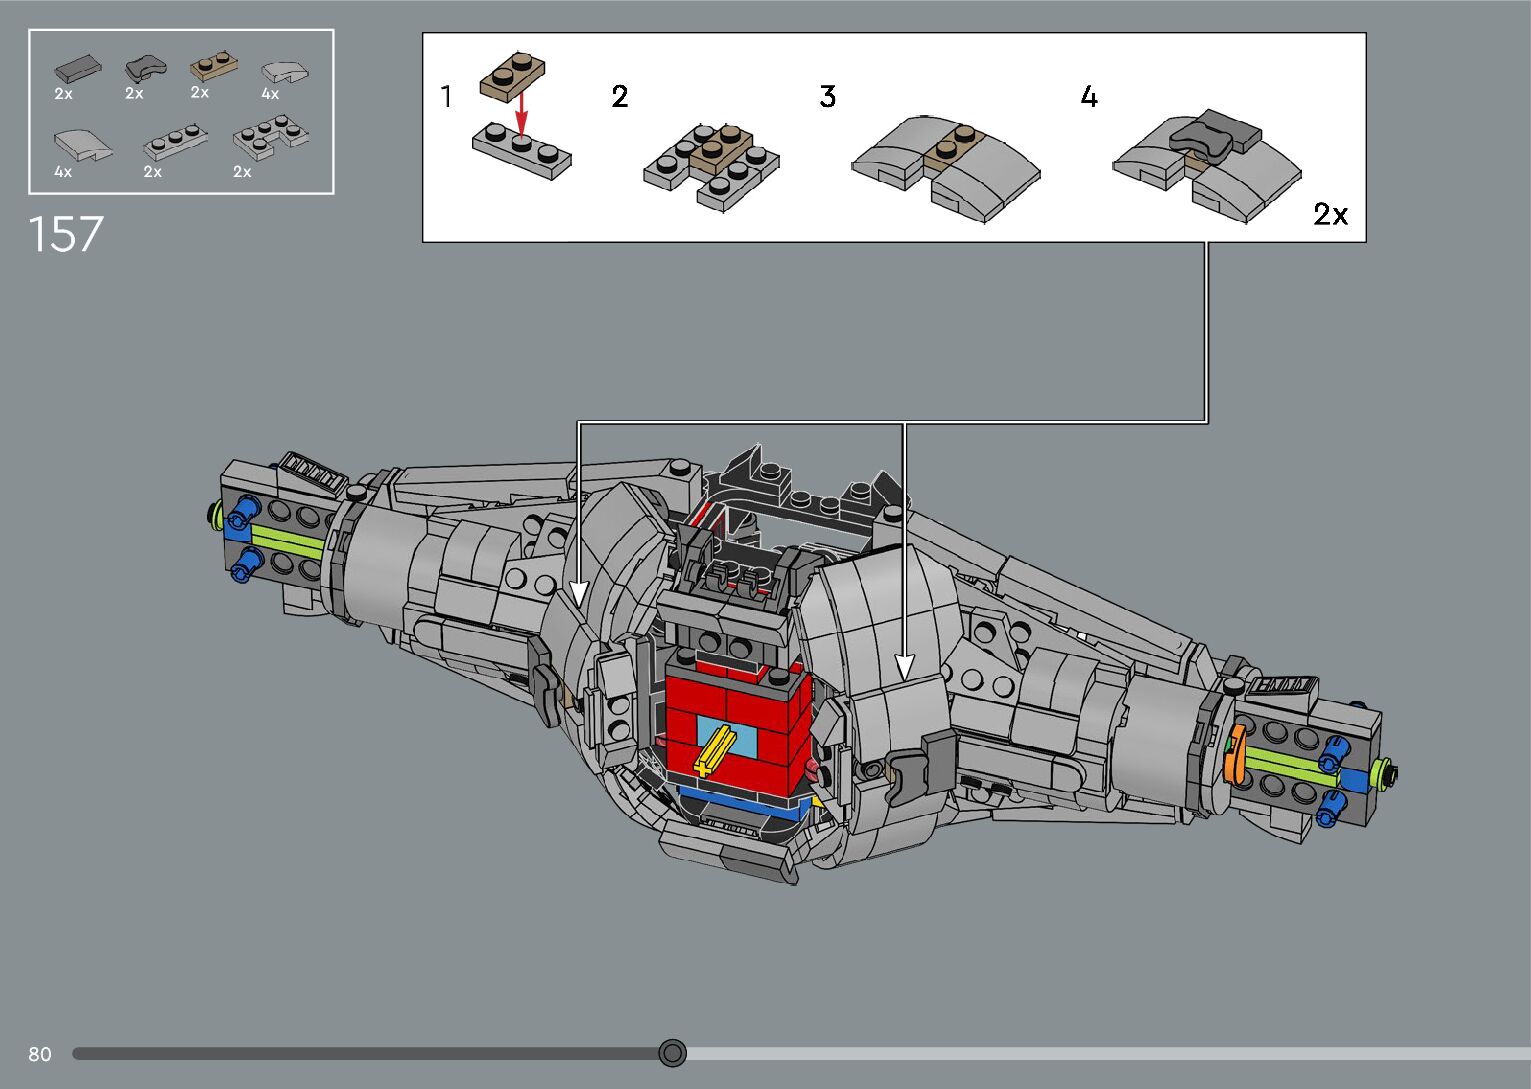Select the top-row light gray curved slope
The image size is (1531, 1089).
click(284, 71)
